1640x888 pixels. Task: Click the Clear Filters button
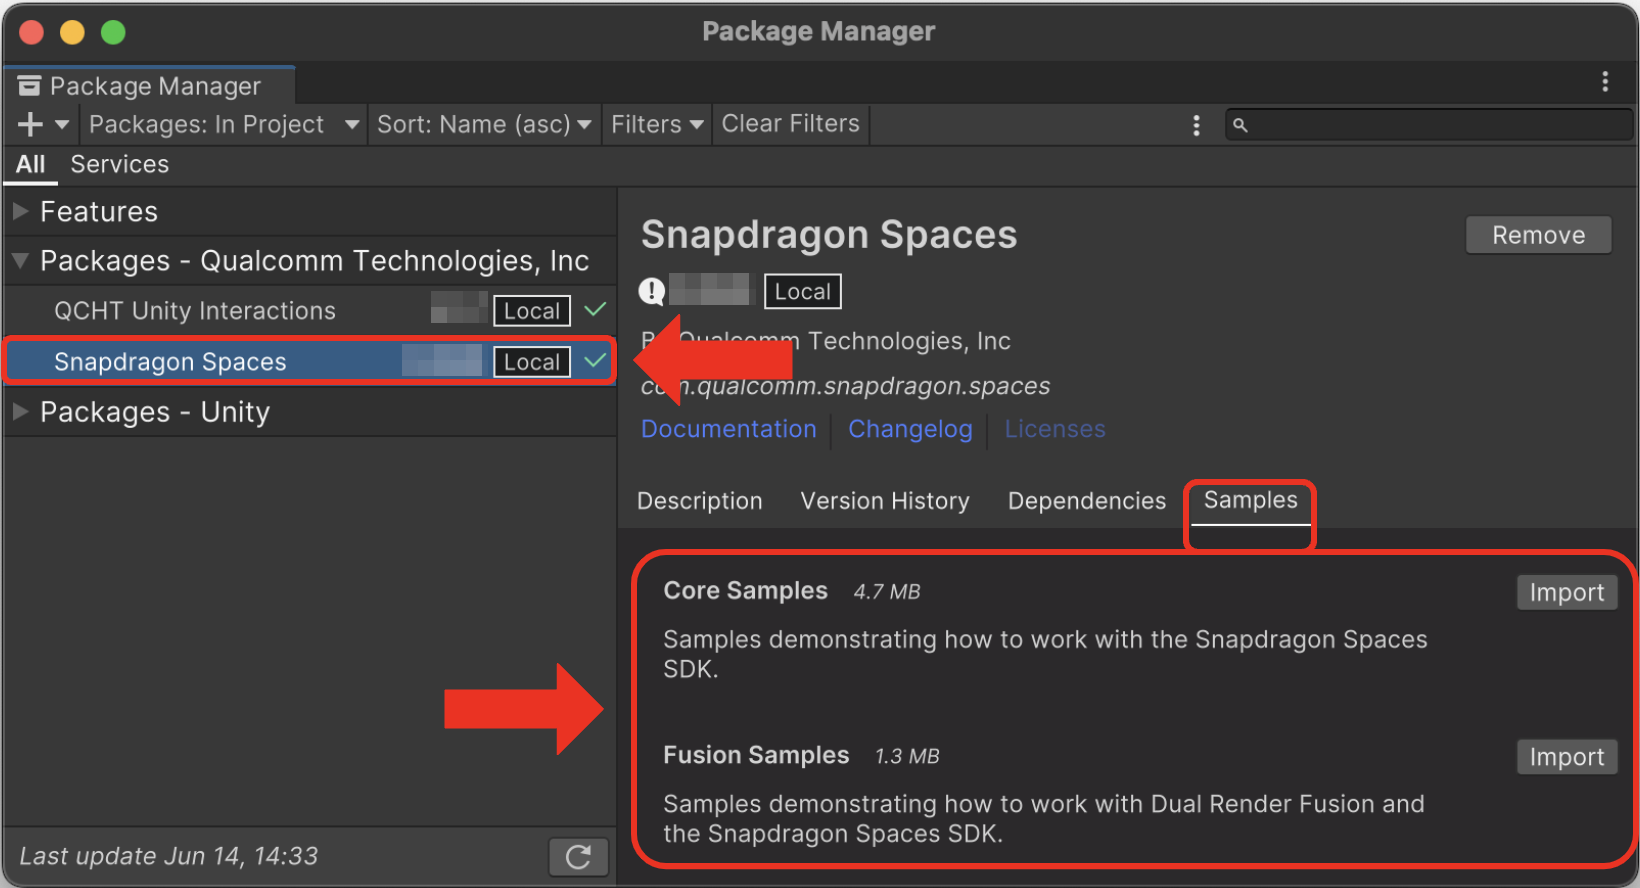click(x=790, y=124)
